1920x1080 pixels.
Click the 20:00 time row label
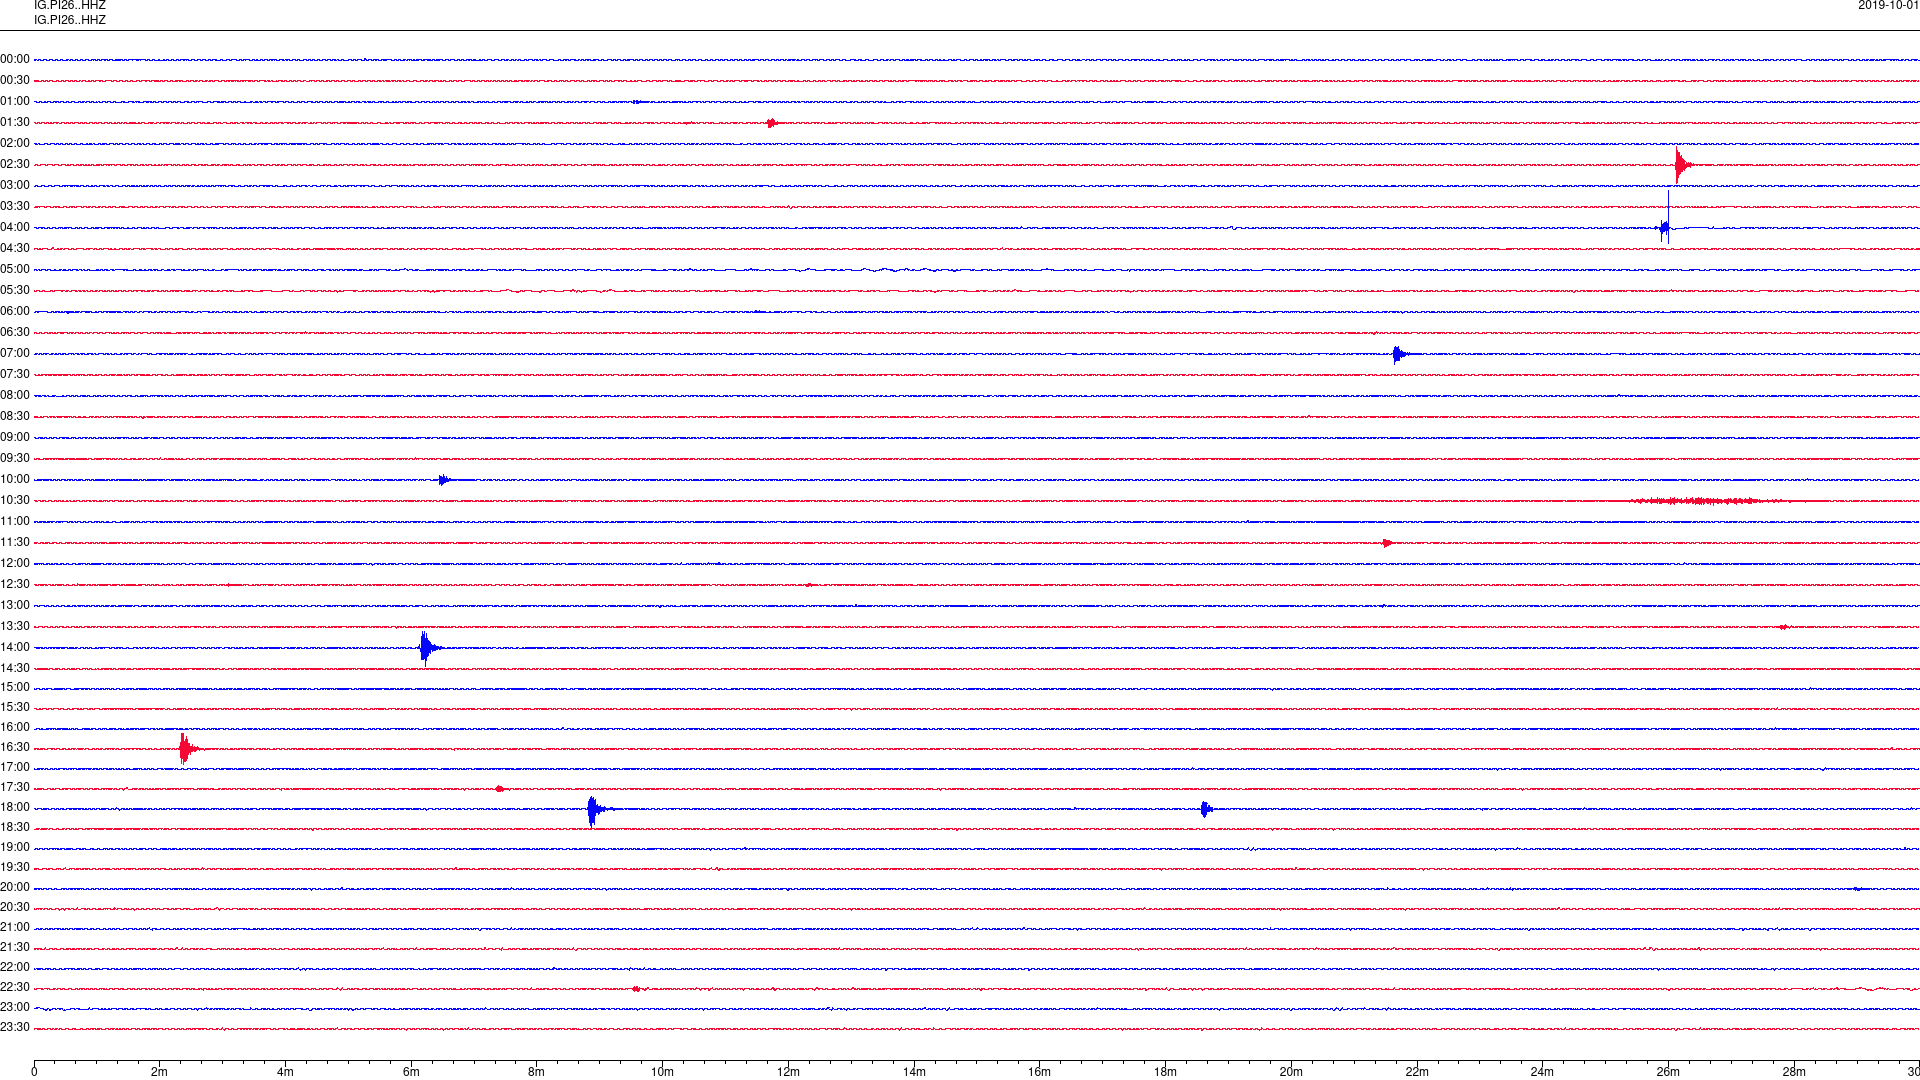coord(15,887)
